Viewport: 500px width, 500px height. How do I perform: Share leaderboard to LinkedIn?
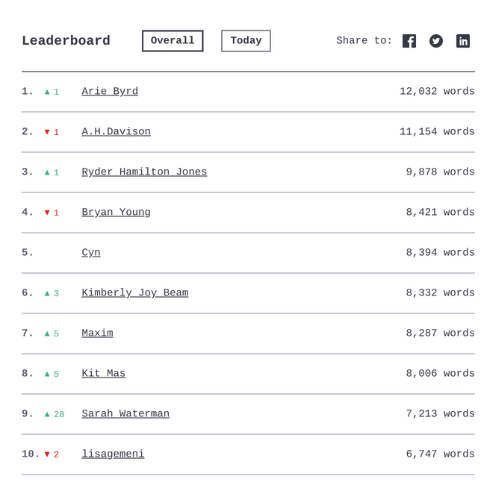pos(463,41)
